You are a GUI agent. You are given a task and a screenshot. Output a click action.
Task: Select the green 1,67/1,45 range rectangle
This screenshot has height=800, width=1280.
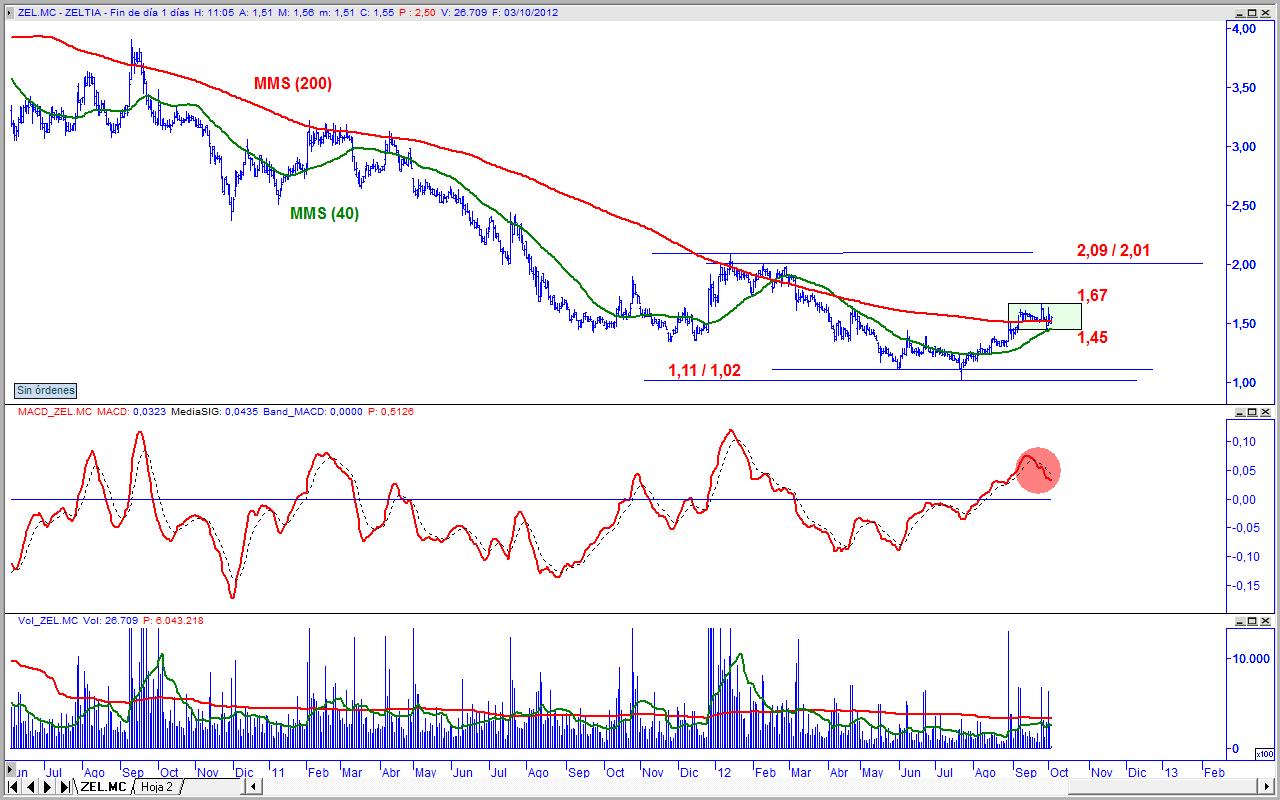coord(1044,316)
